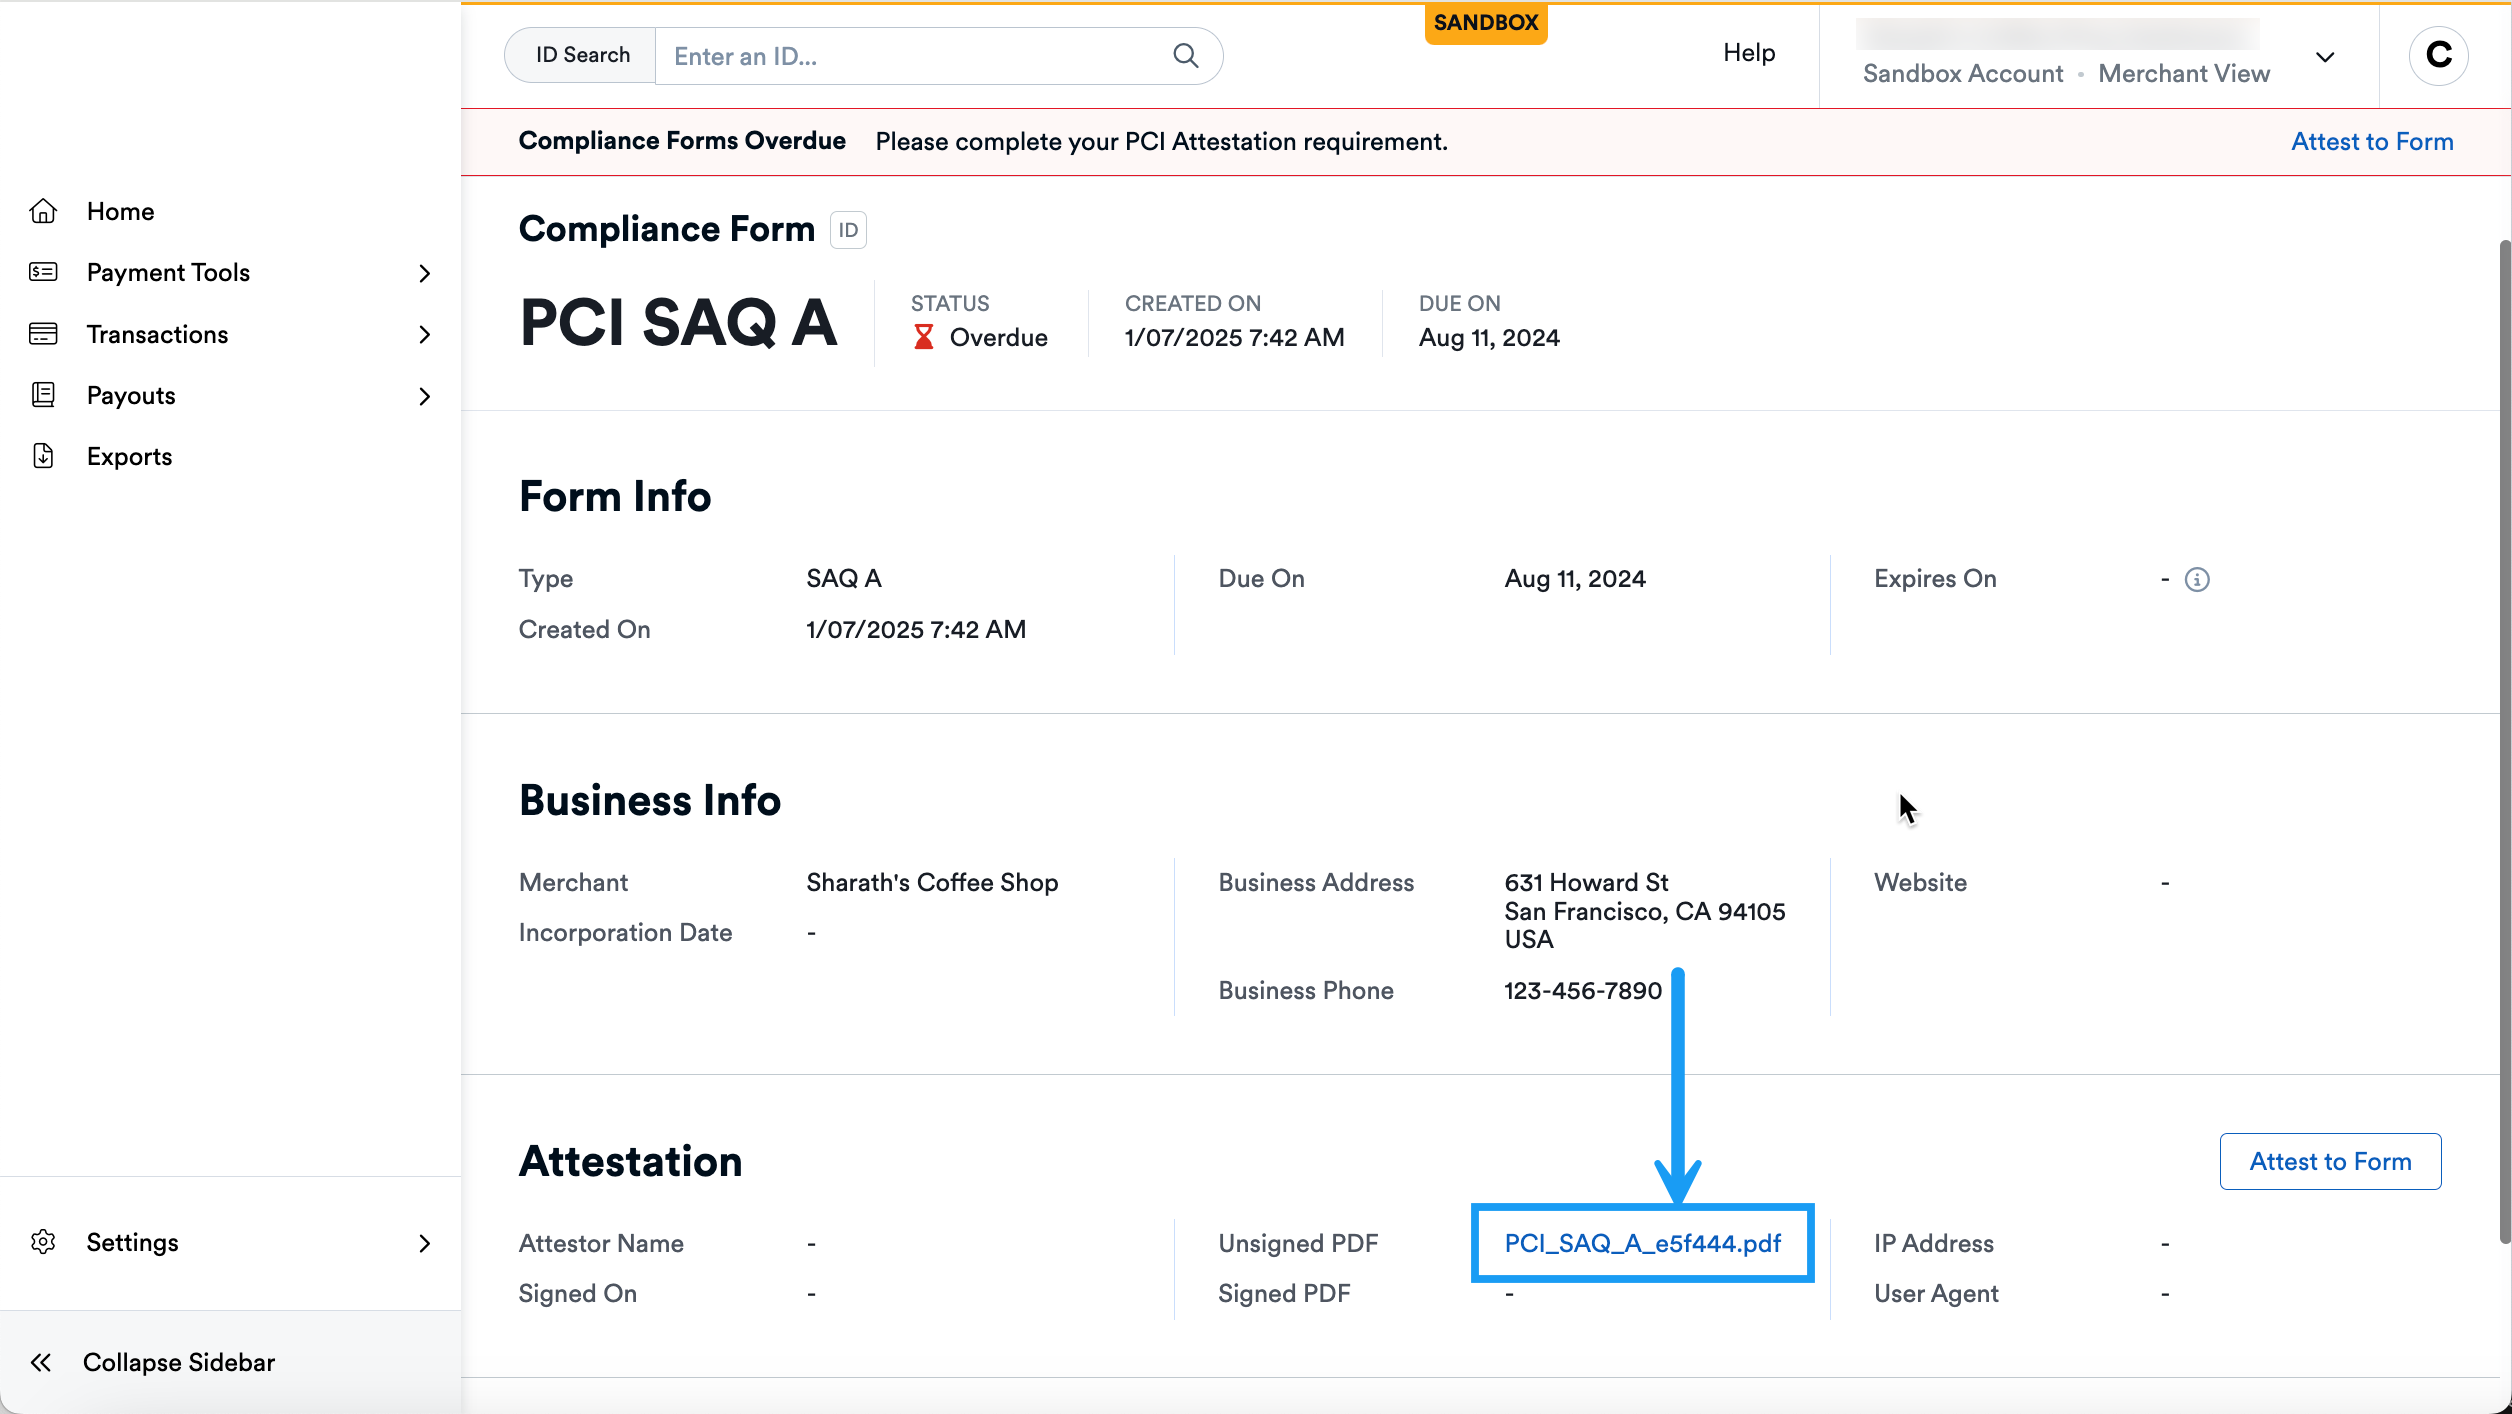The width and height of the screenshot is (2512, 1414).
Task: Download PCI_SAQ_A_e5f444.pdf unsigned PDF
Action: click(x=1642, y=1243)
